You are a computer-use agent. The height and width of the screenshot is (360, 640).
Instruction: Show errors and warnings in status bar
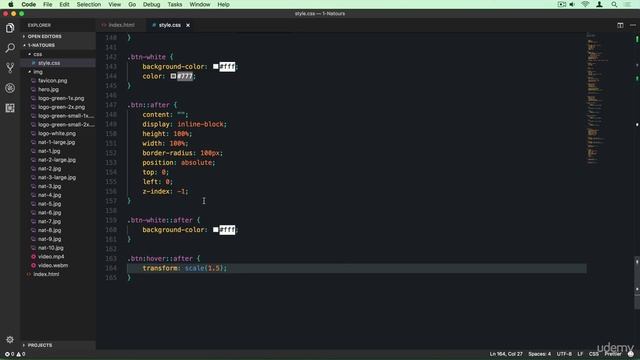coord(15,354)
